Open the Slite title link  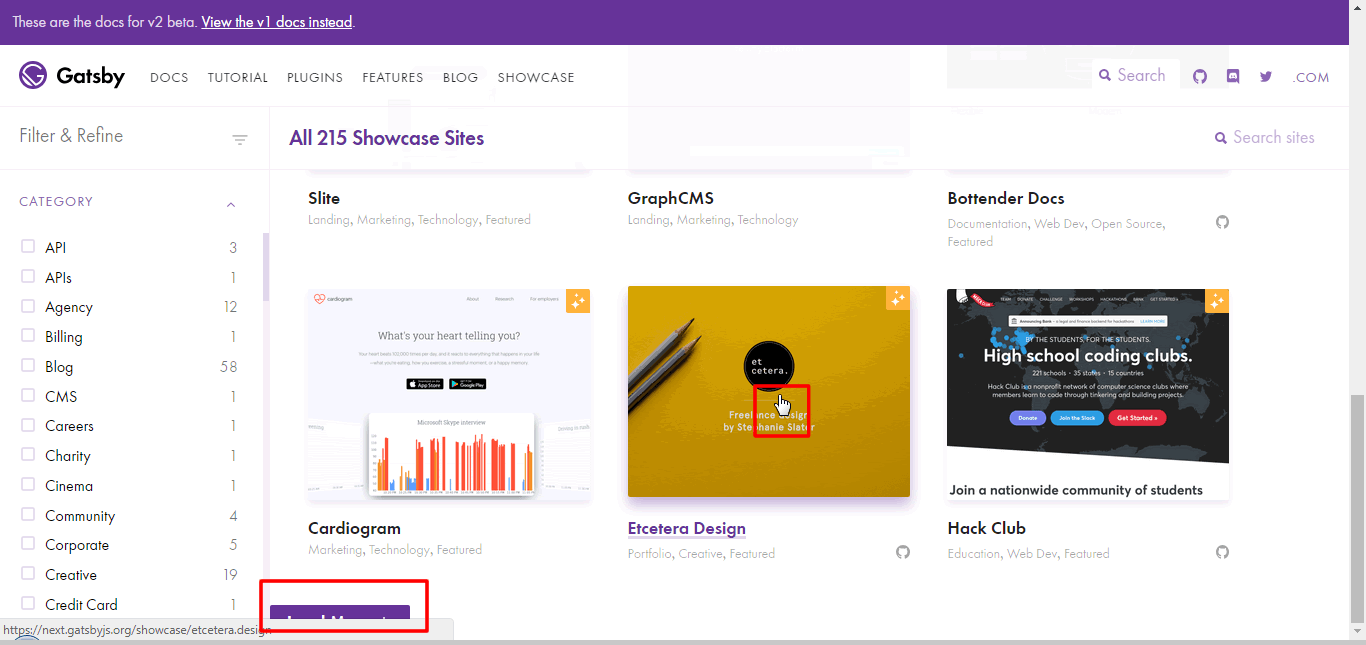pos(324,198)
